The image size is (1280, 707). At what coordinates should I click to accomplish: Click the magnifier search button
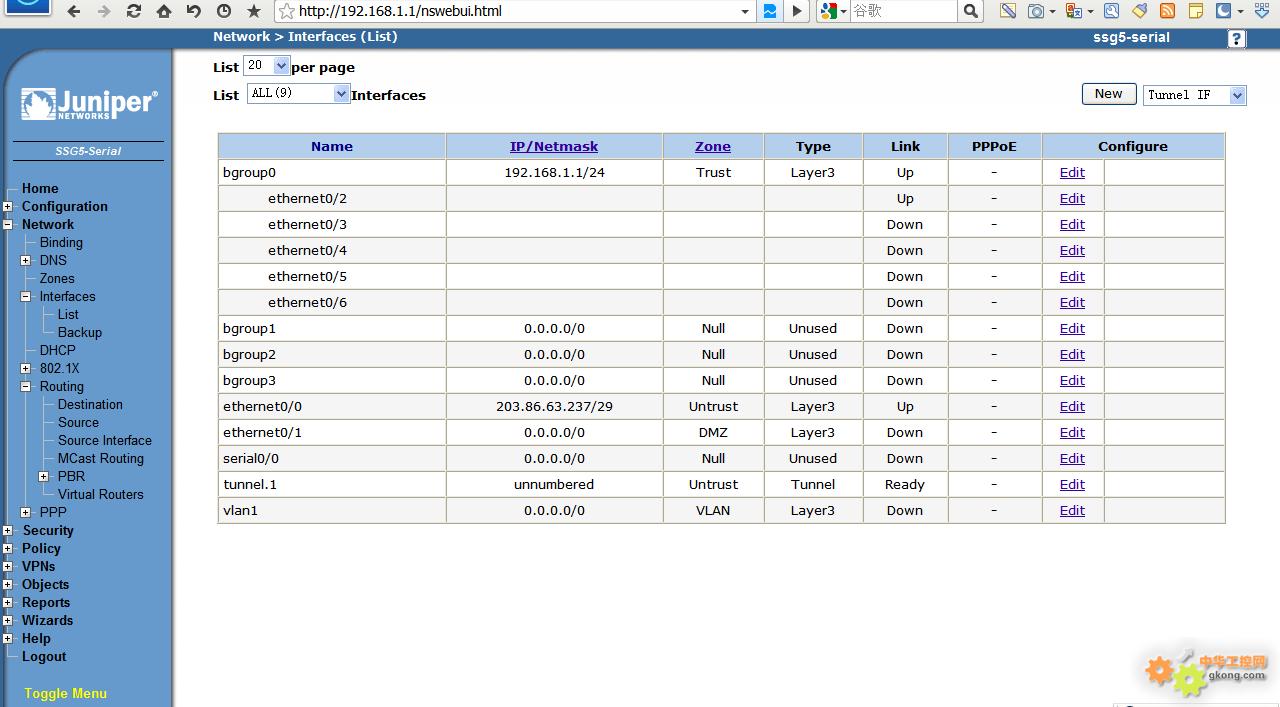pos(970,11)
